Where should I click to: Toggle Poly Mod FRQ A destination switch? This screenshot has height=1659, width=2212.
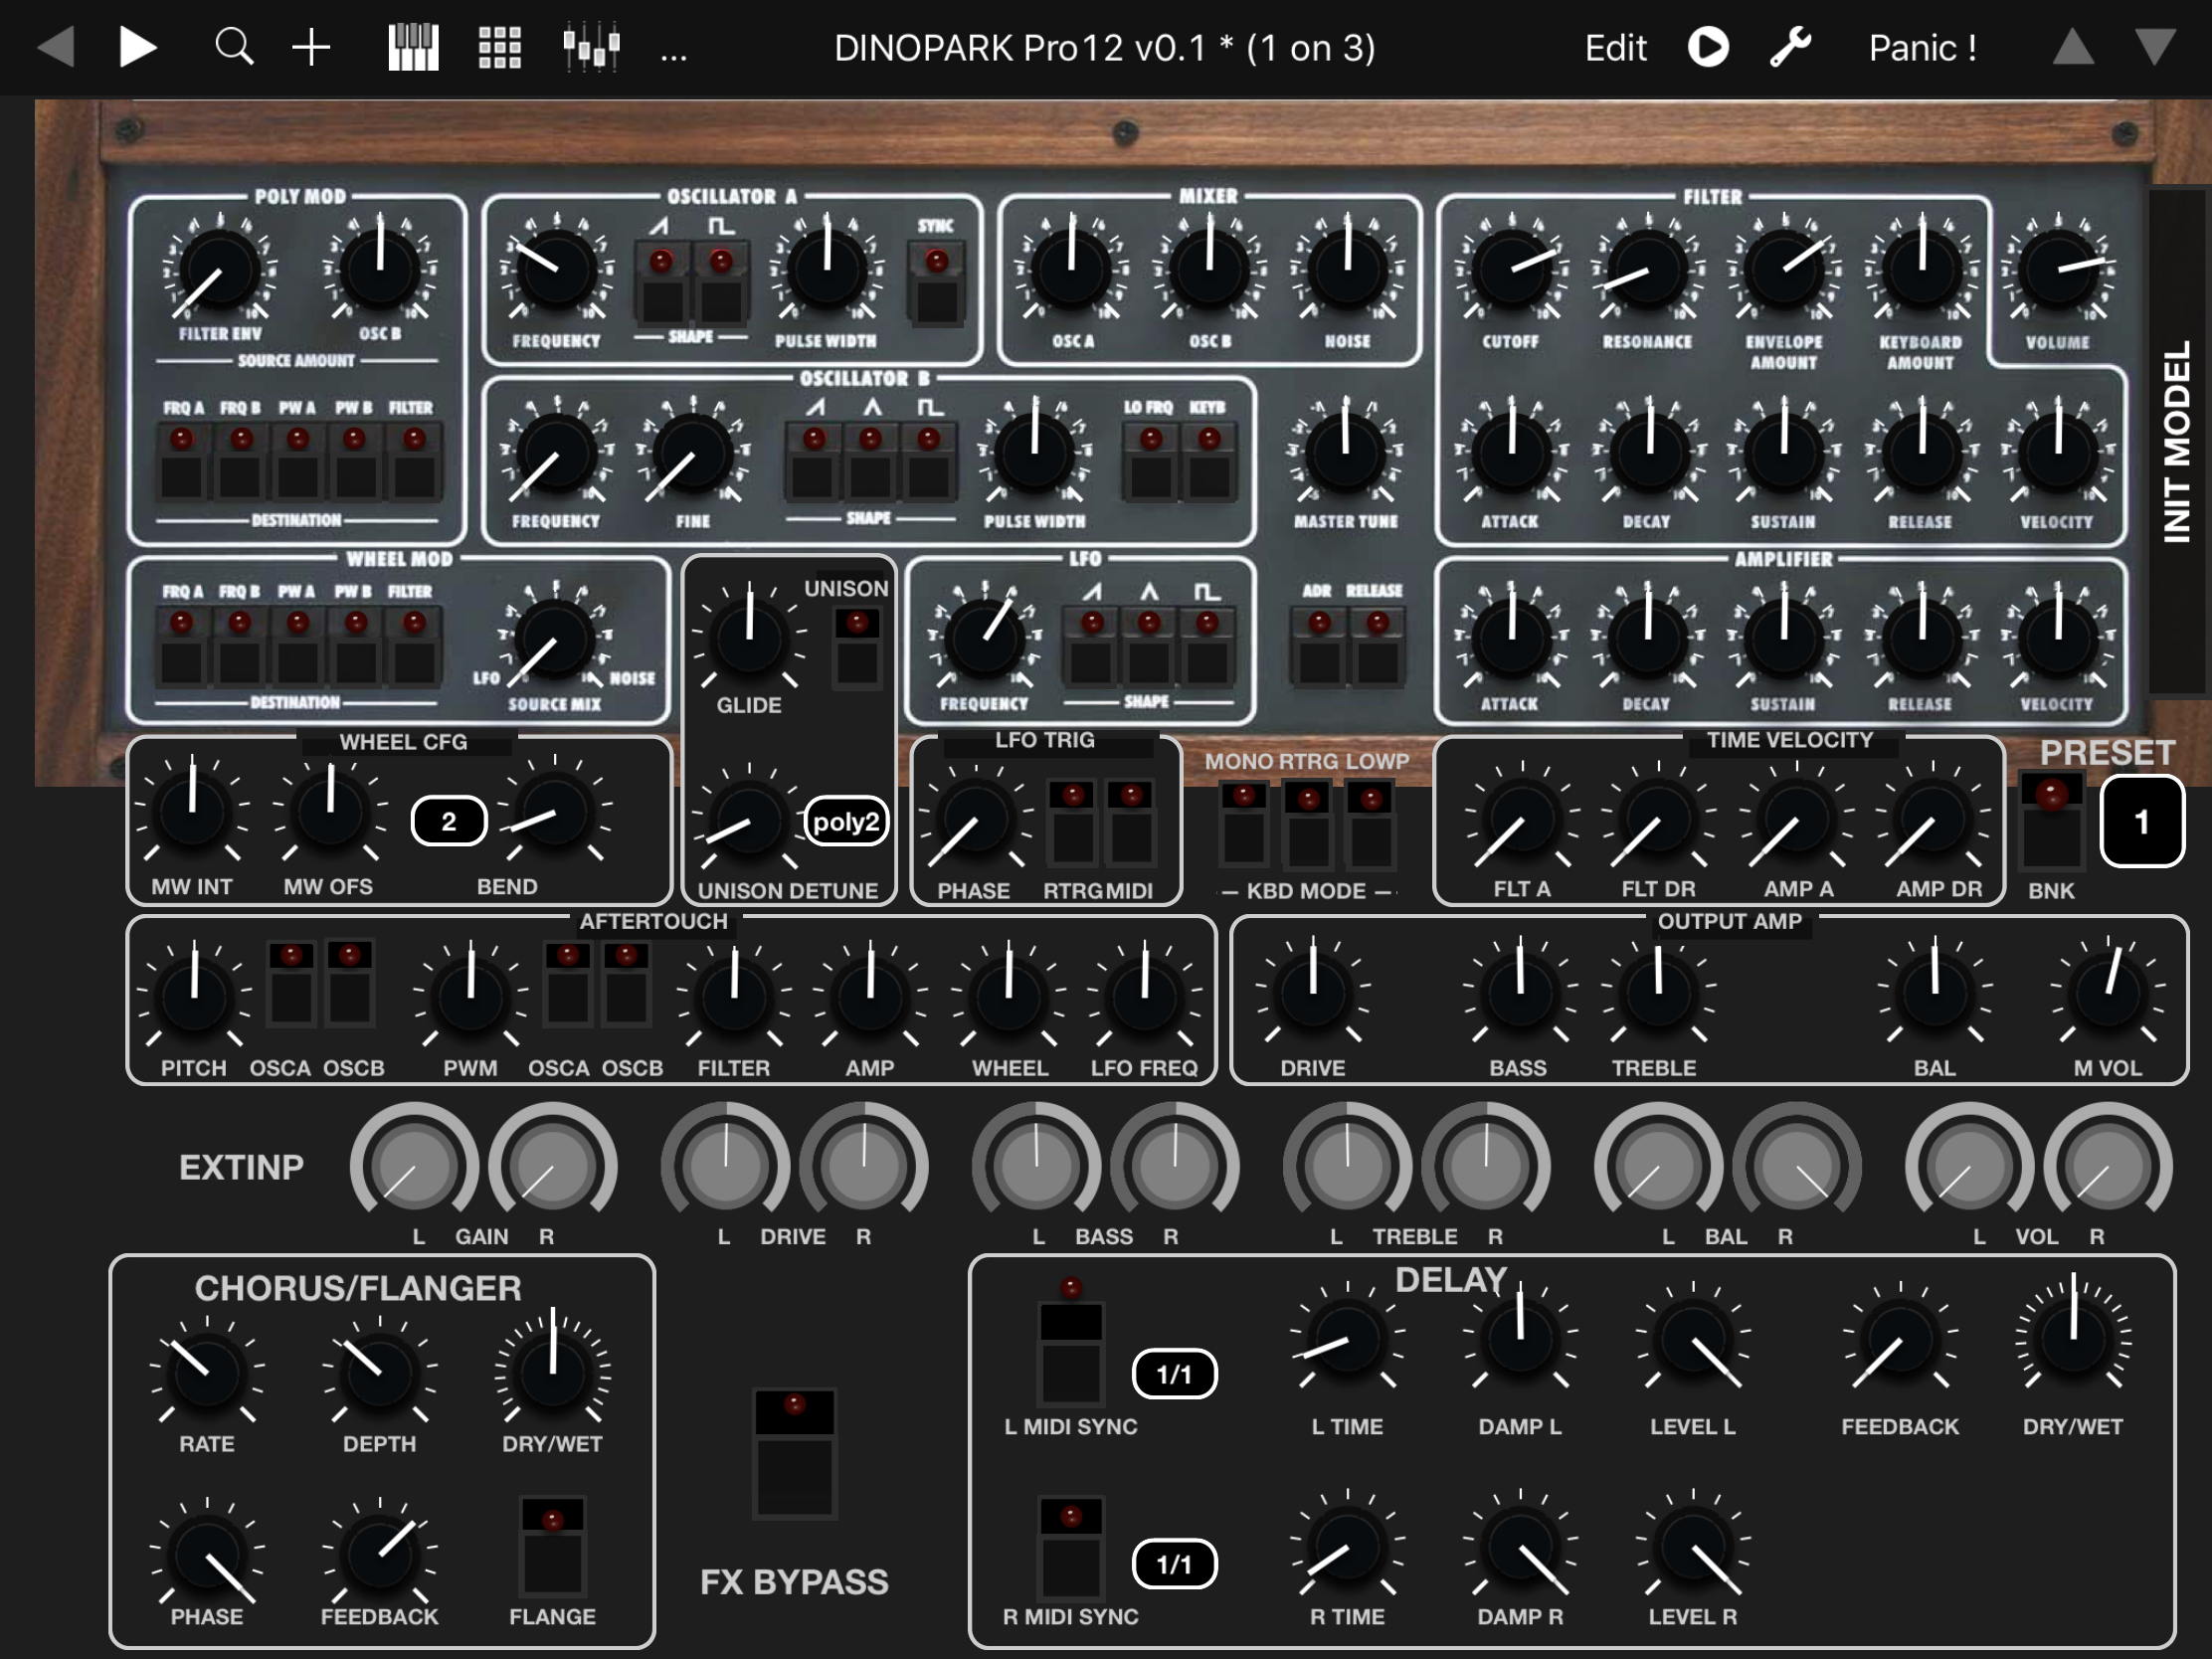(182, 462)
